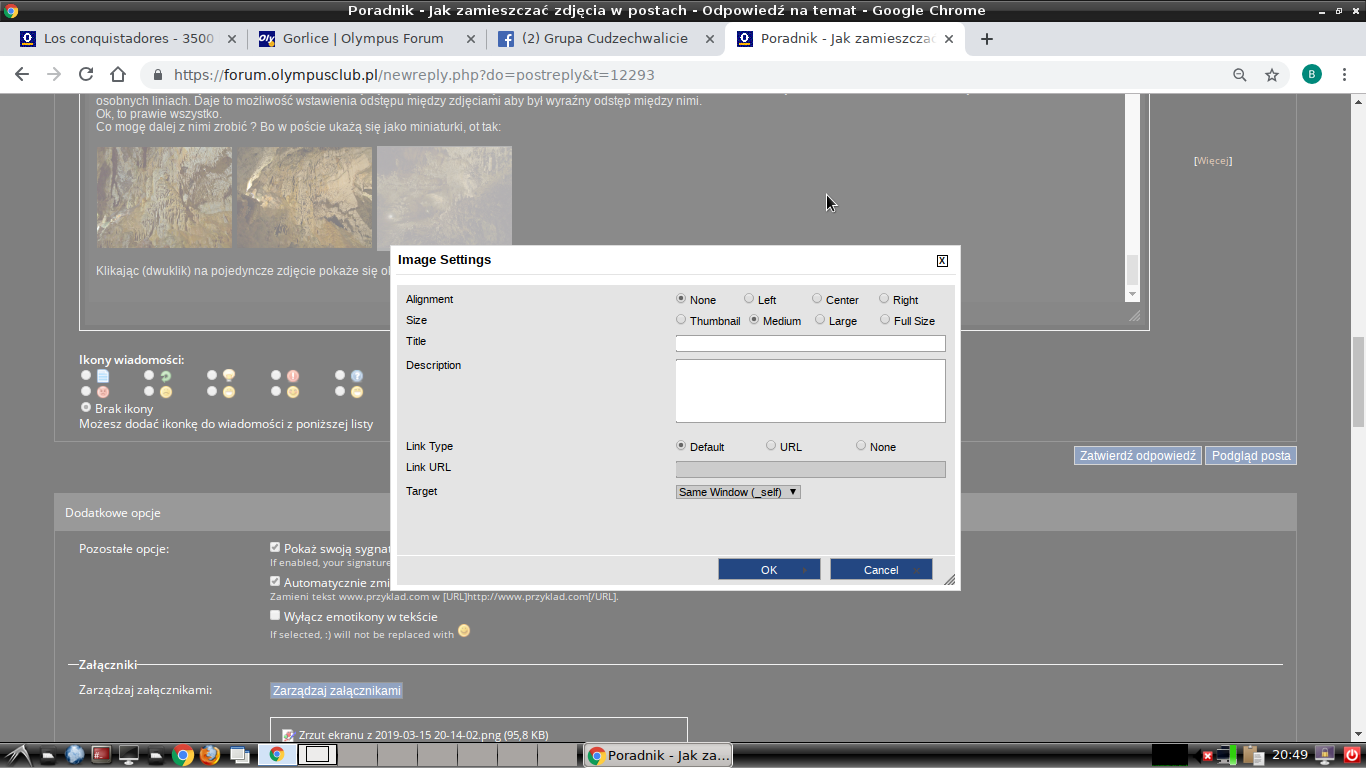1366x768 pixels.
Task: Set Link Type to URL
Action: coord(771,446)
